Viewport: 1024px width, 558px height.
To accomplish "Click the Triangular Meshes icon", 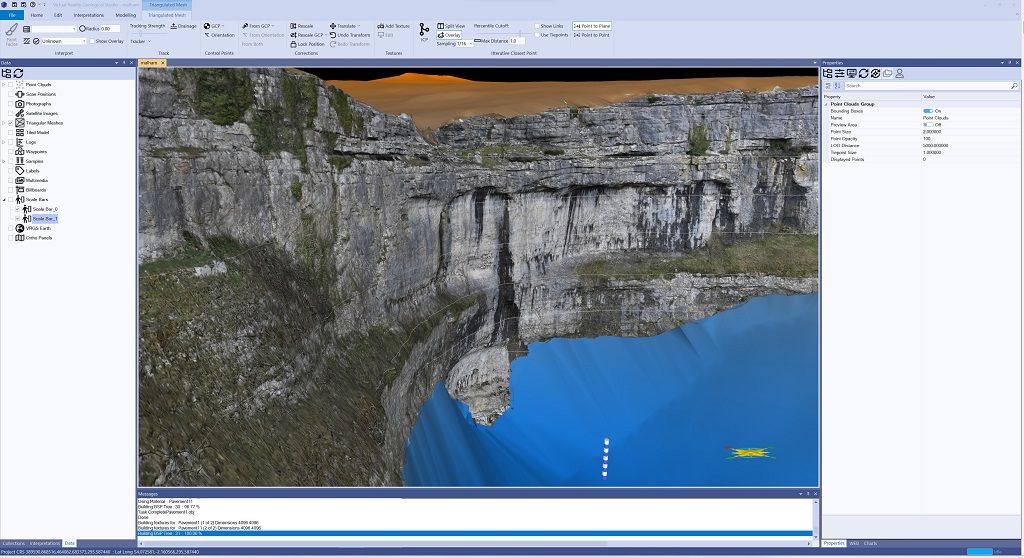I will pos(20,123).
